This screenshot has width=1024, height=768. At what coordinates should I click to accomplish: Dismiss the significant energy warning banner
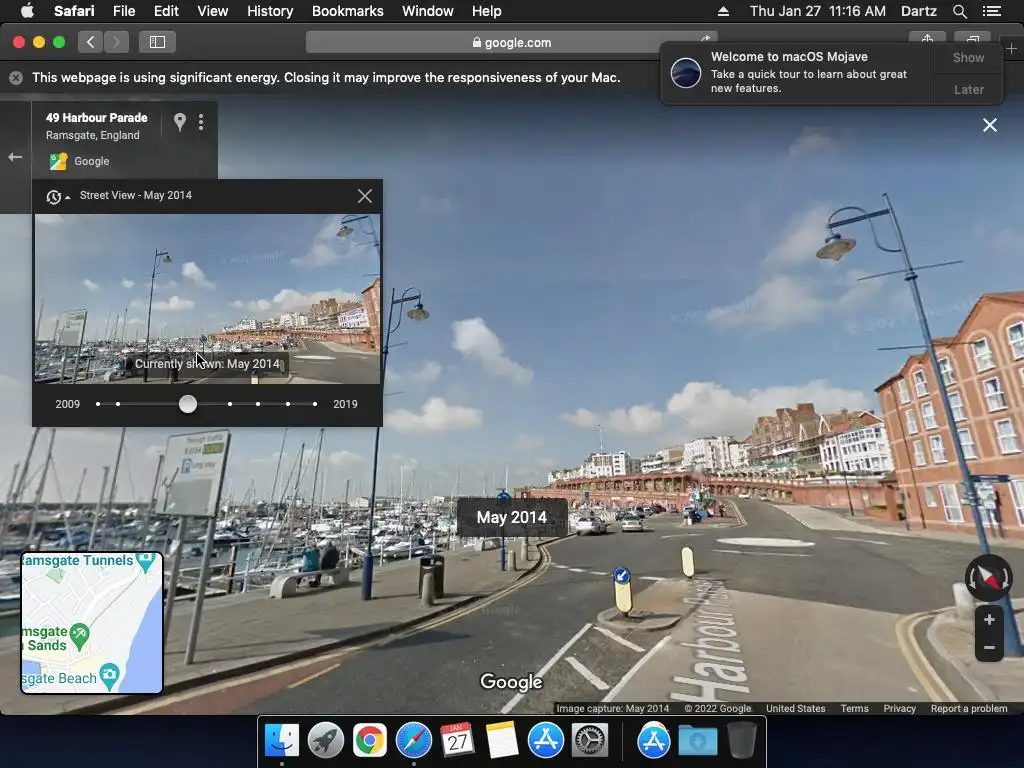(x=16, y=78)
